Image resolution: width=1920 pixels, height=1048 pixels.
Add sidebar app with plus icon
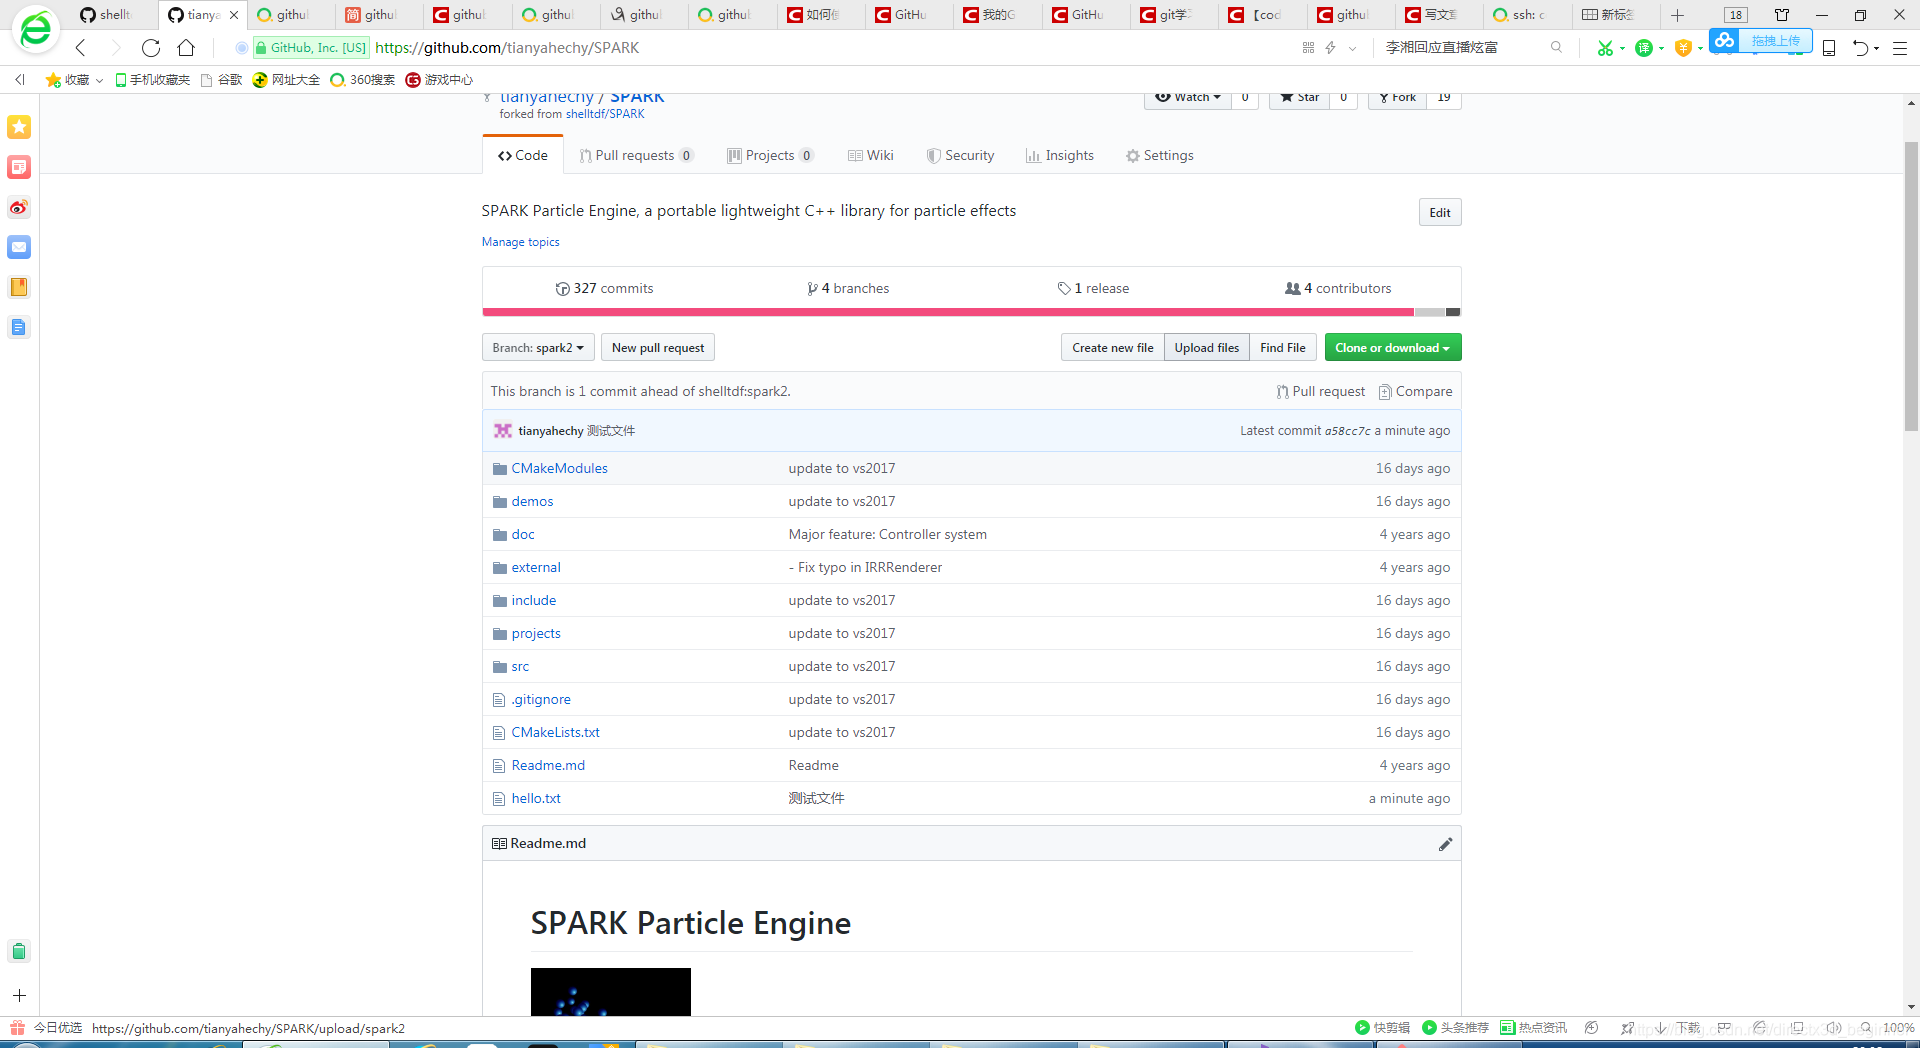click(x=19, y=995)
